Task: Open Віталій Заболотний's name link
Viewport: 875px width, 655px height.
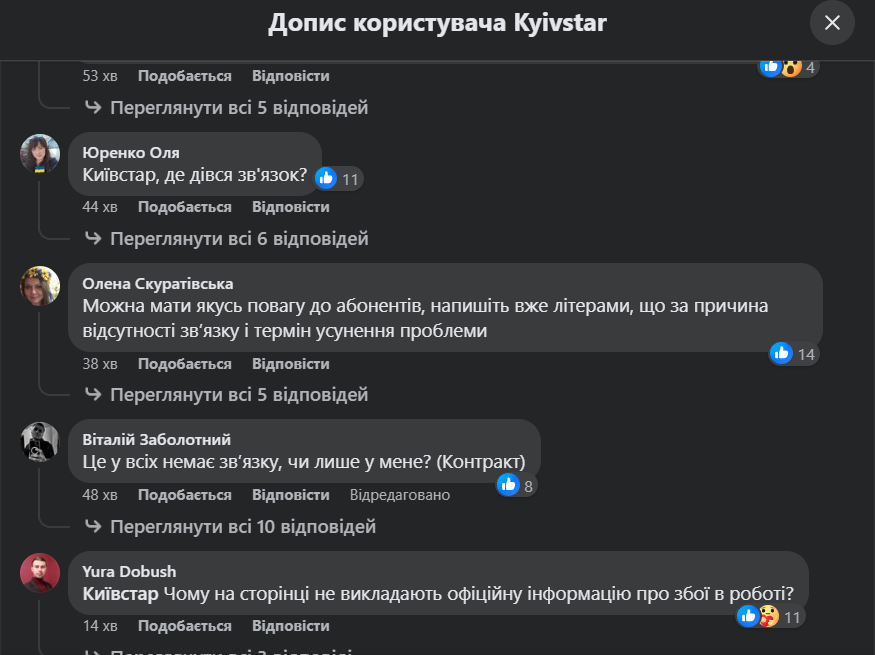Action: [156, 440]
